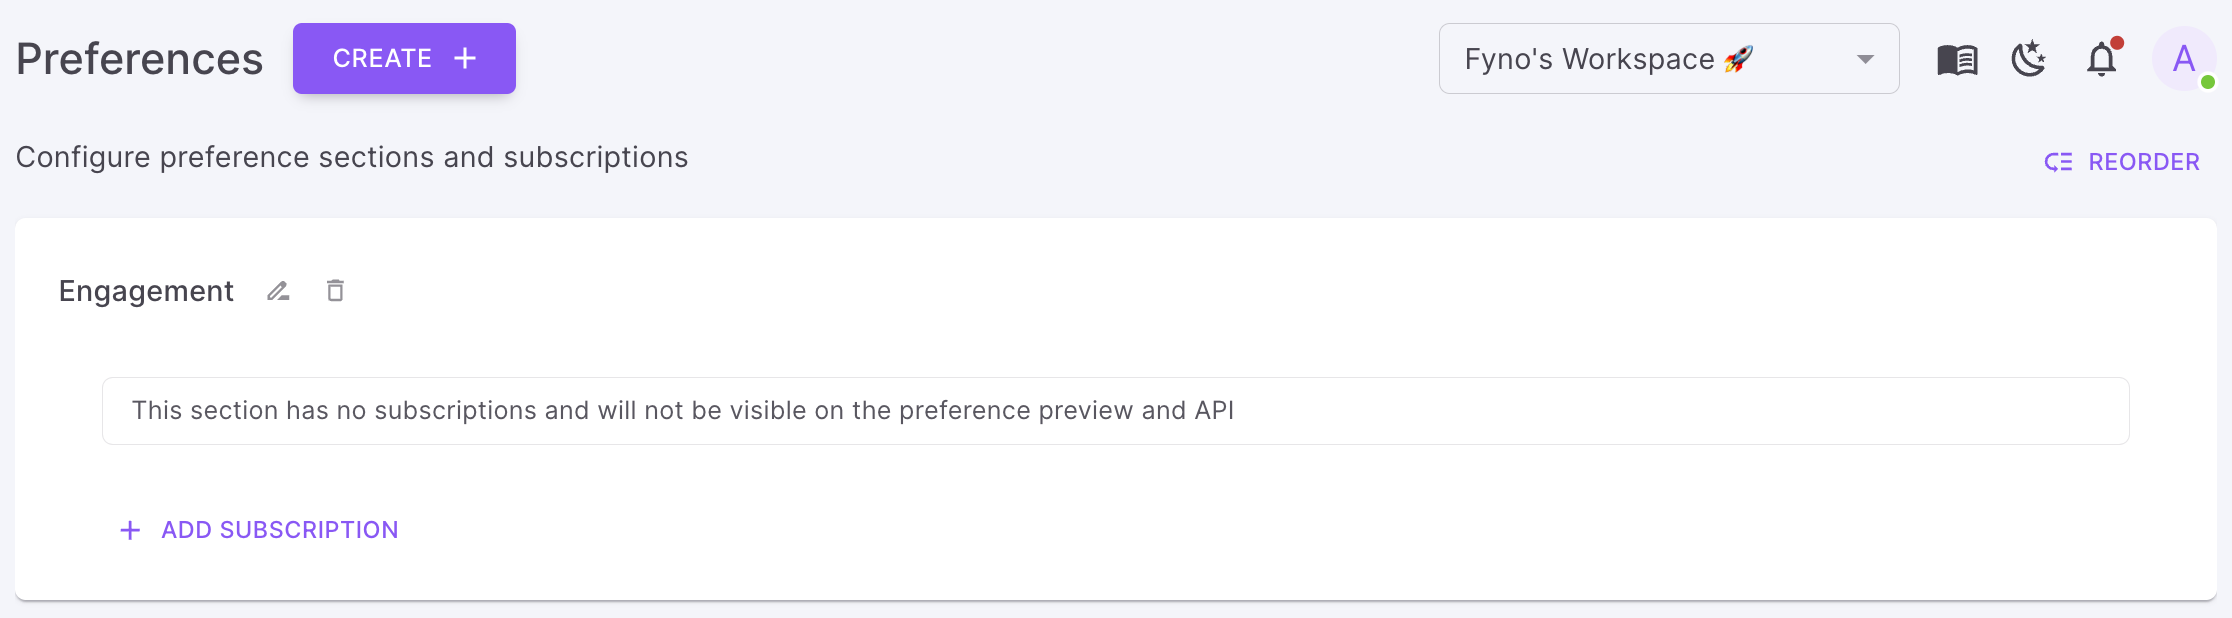Viewport: 2232px width, 618px height.
Task: Click the Engagement section title
Action: [x=146, y=291]
